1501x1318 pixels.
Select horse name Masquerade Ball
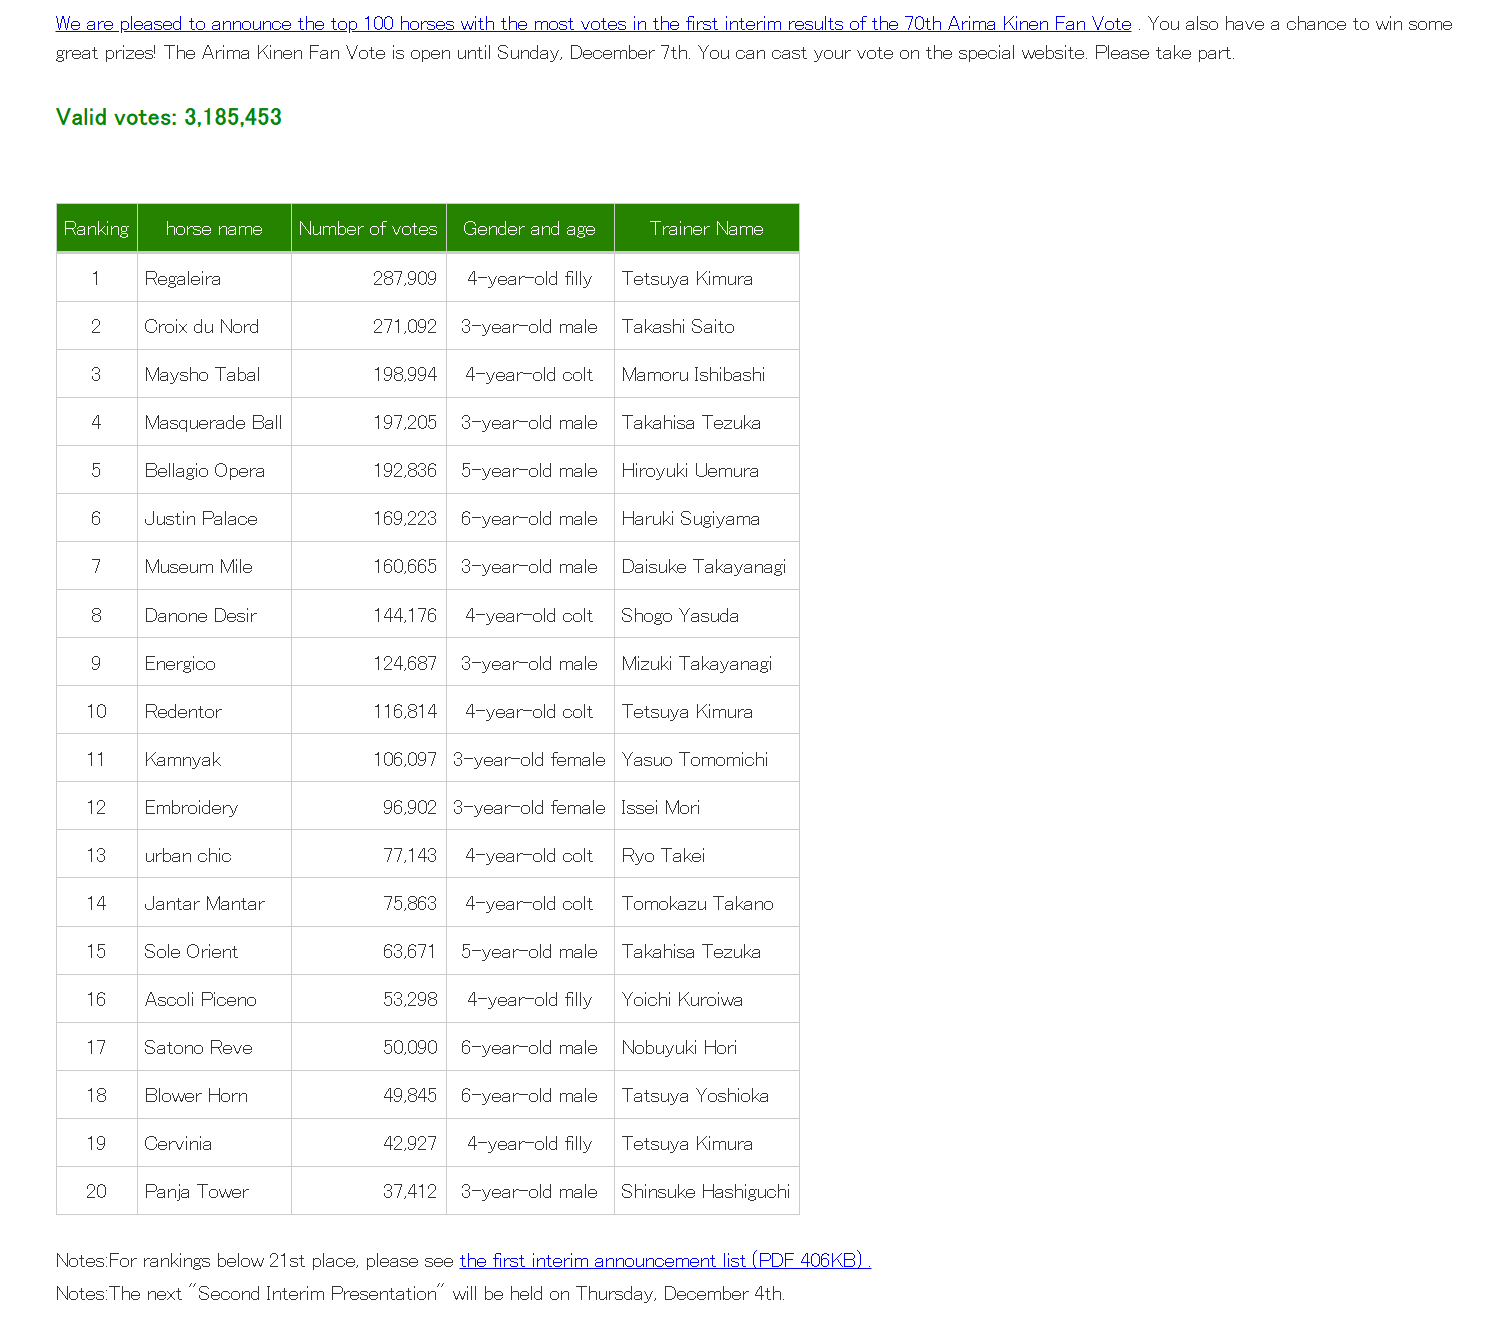[x=213, y=422]
